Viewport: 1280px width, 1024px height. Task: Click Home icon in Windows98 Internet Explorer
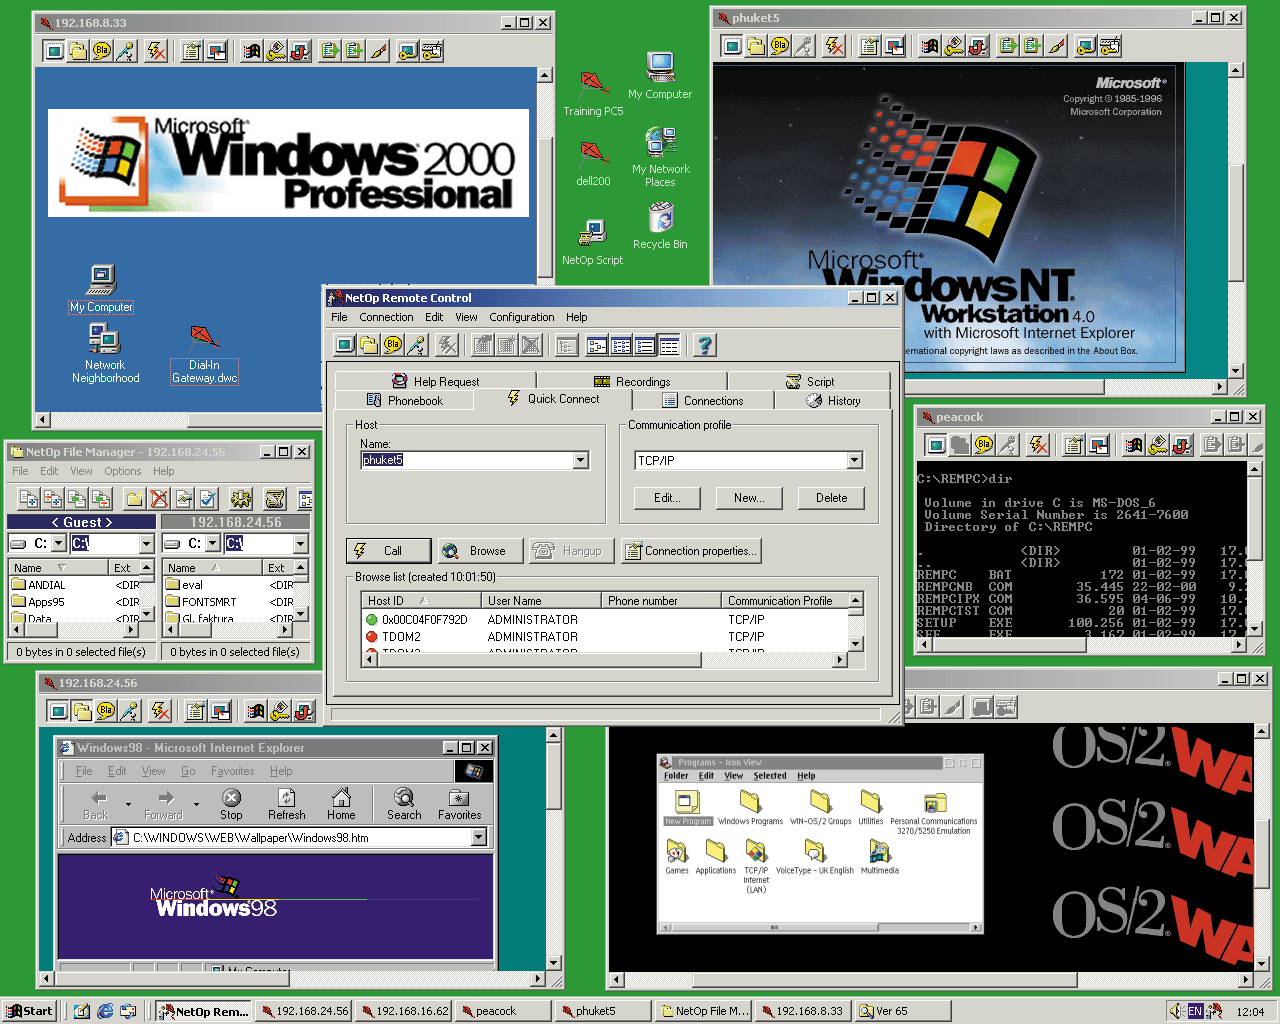[x=341, y=804]
